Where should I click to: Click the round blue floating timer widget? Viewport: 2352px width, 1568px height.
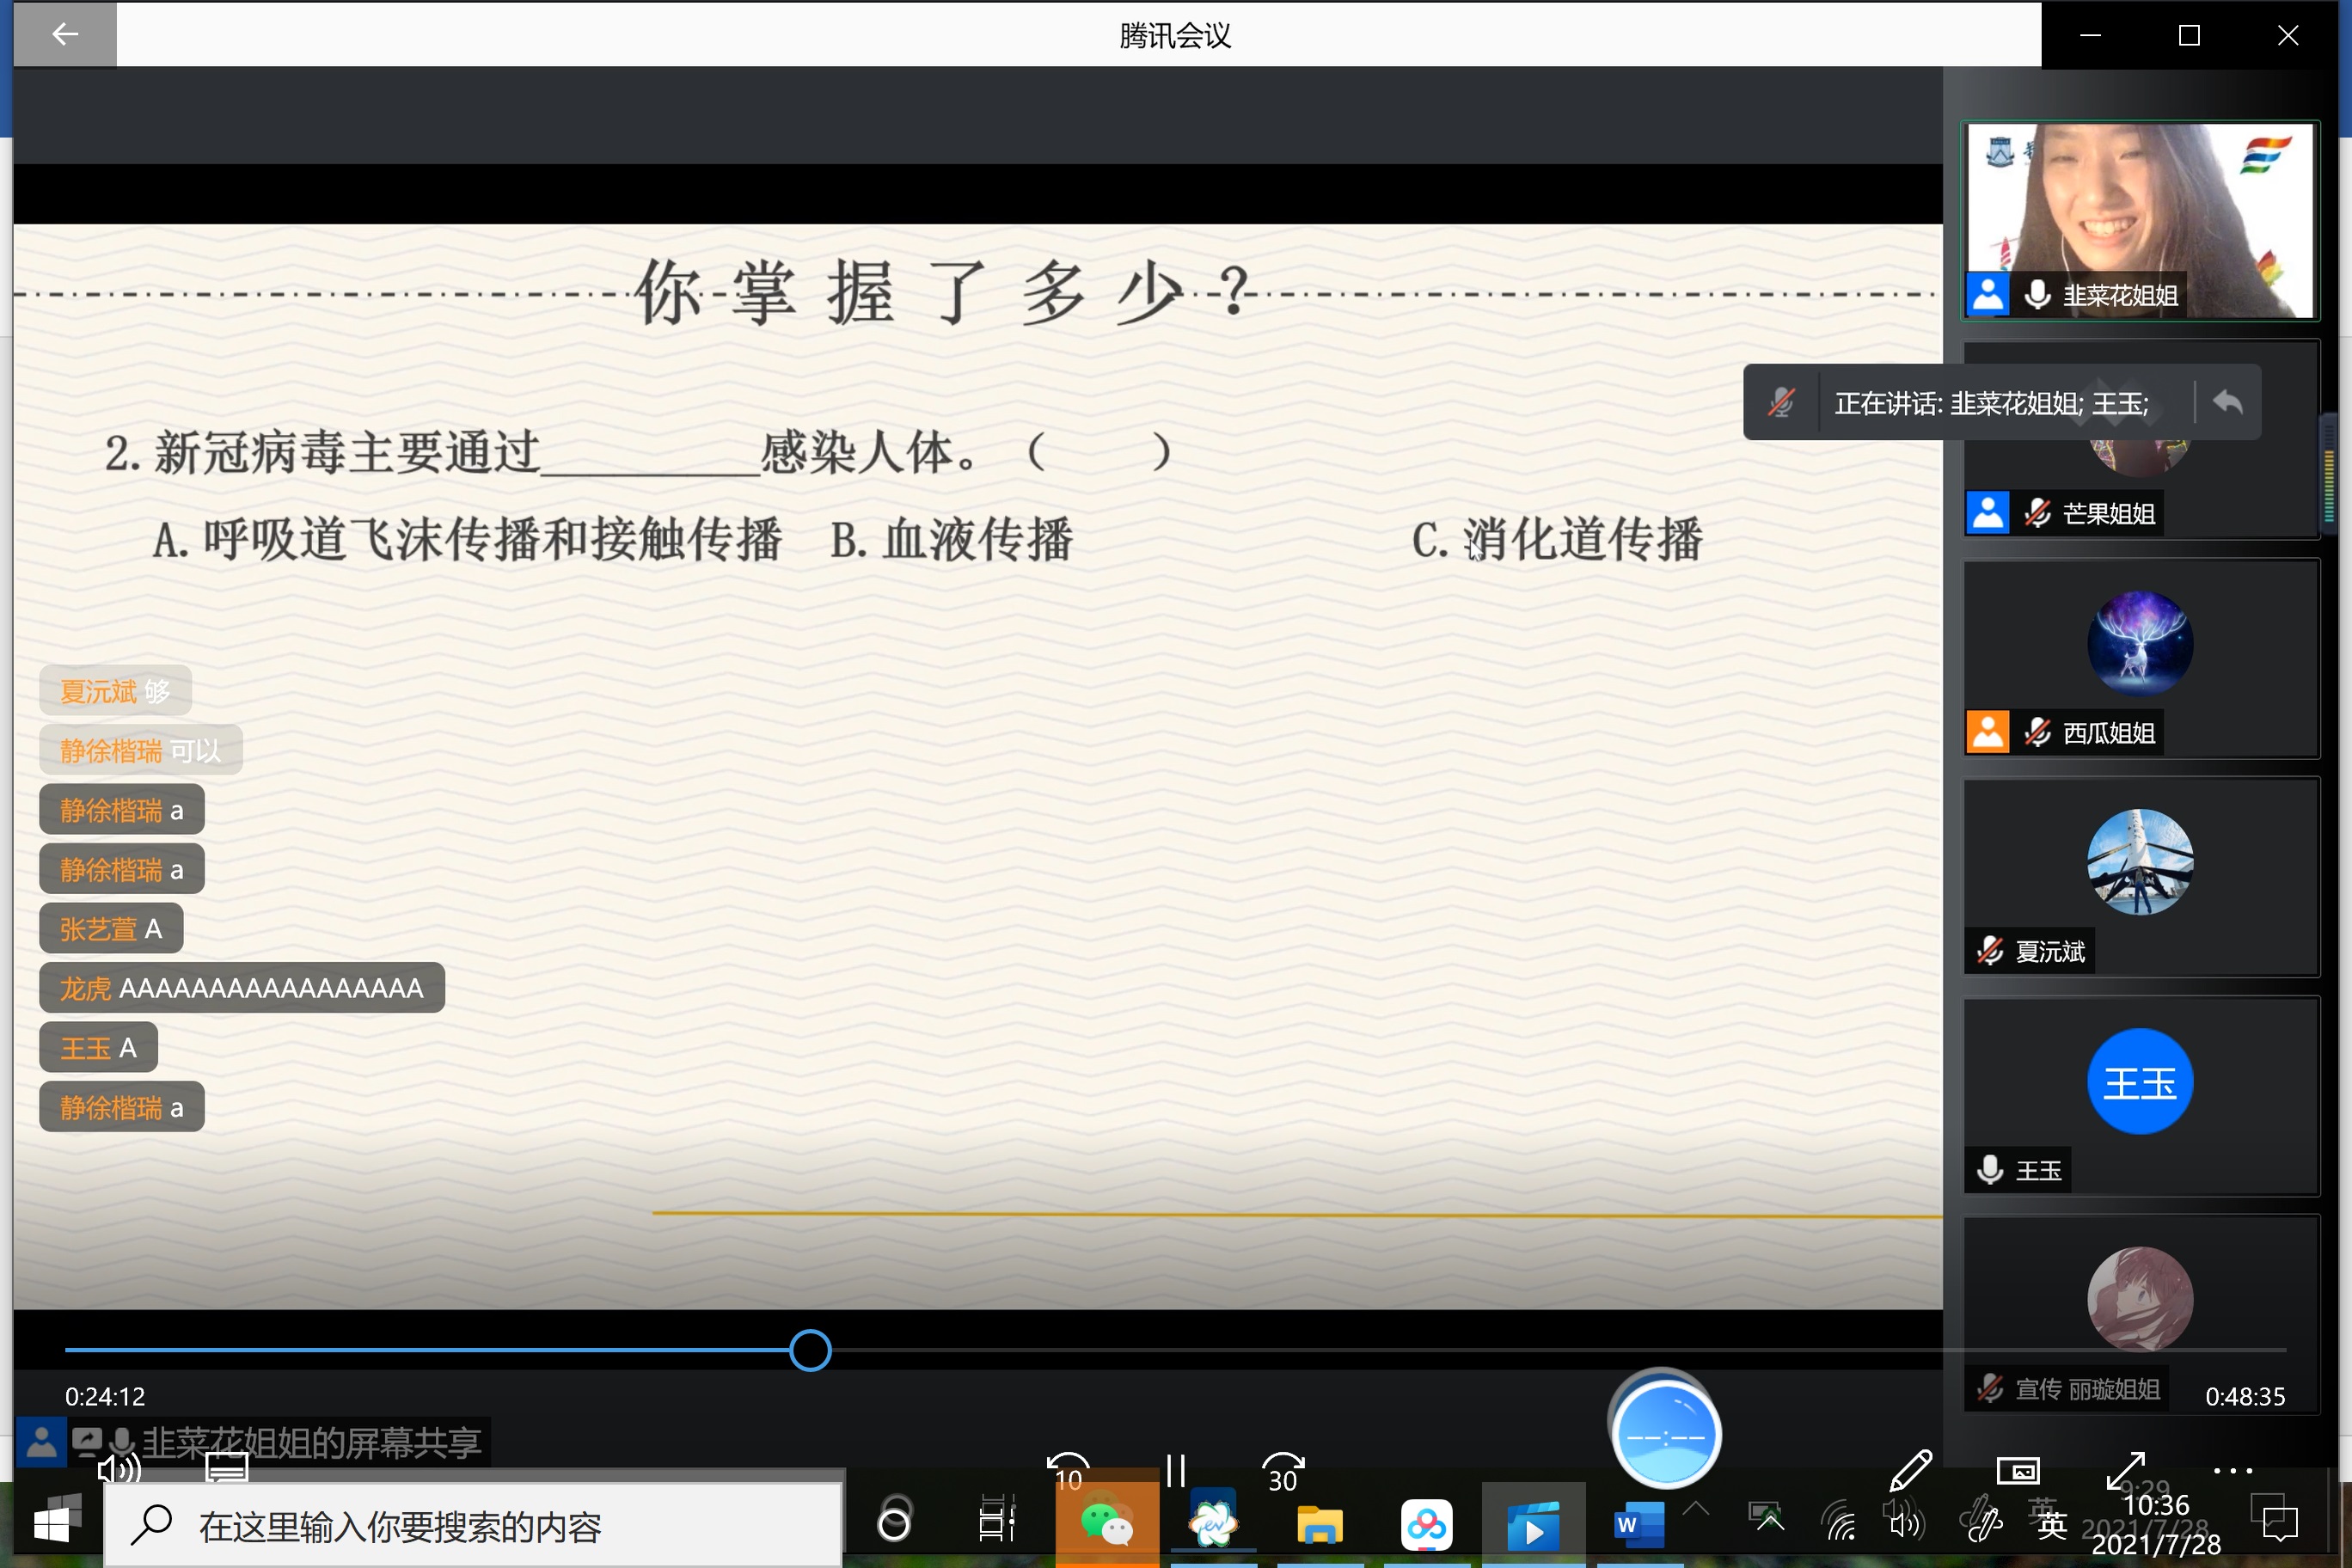[x=1665, y=1436]
